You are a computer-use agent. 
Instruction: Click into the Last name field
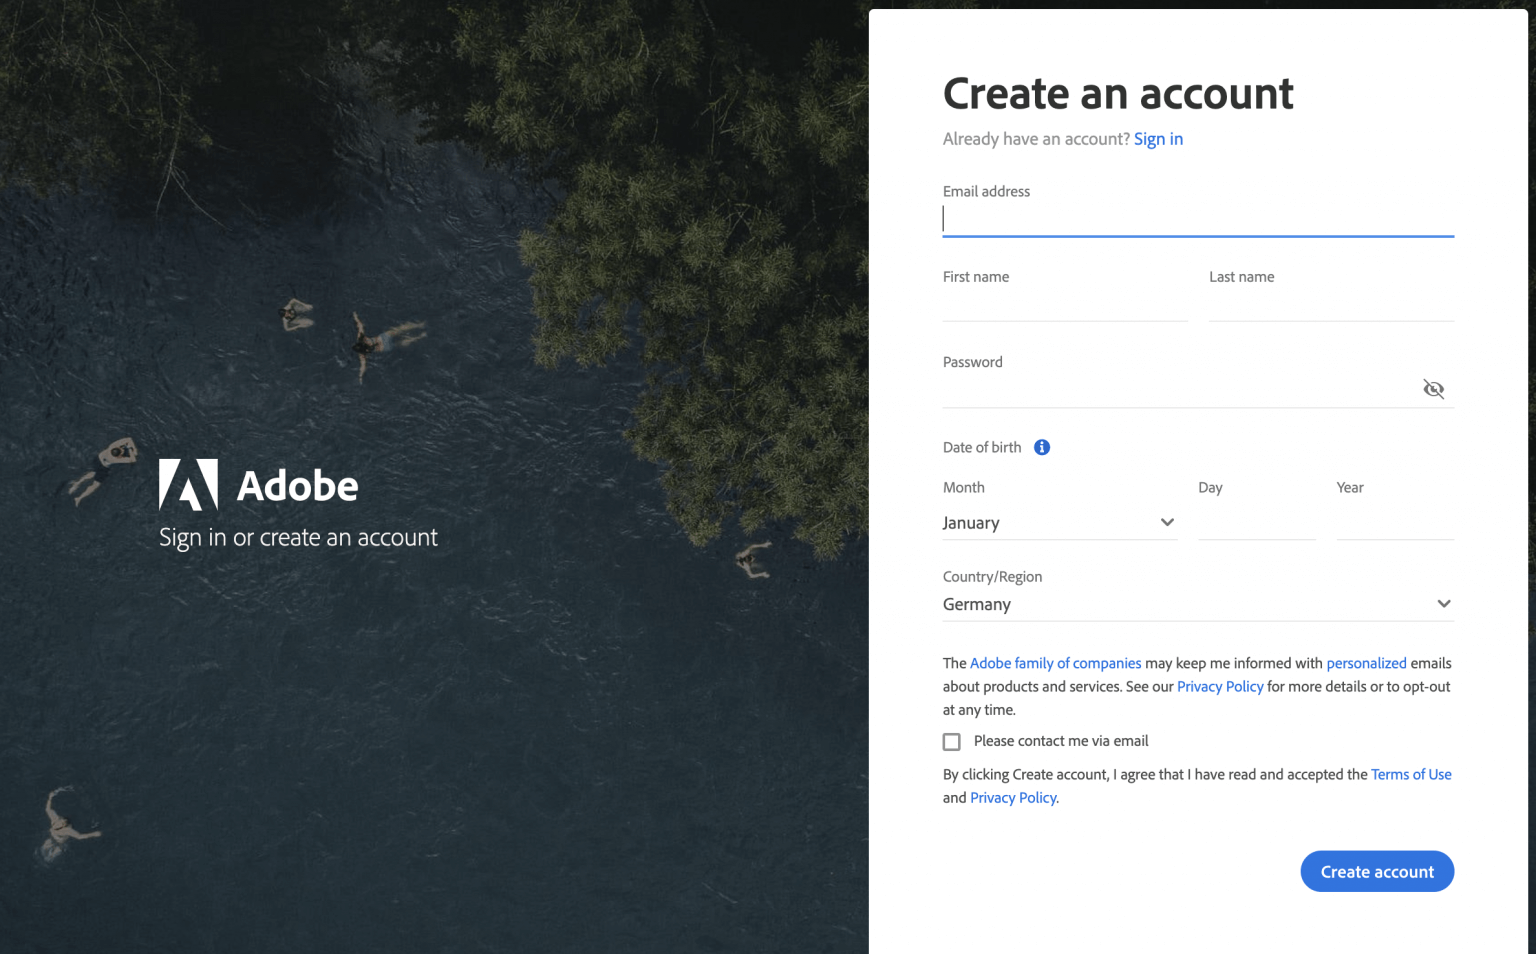click(x=1330, y=305)
